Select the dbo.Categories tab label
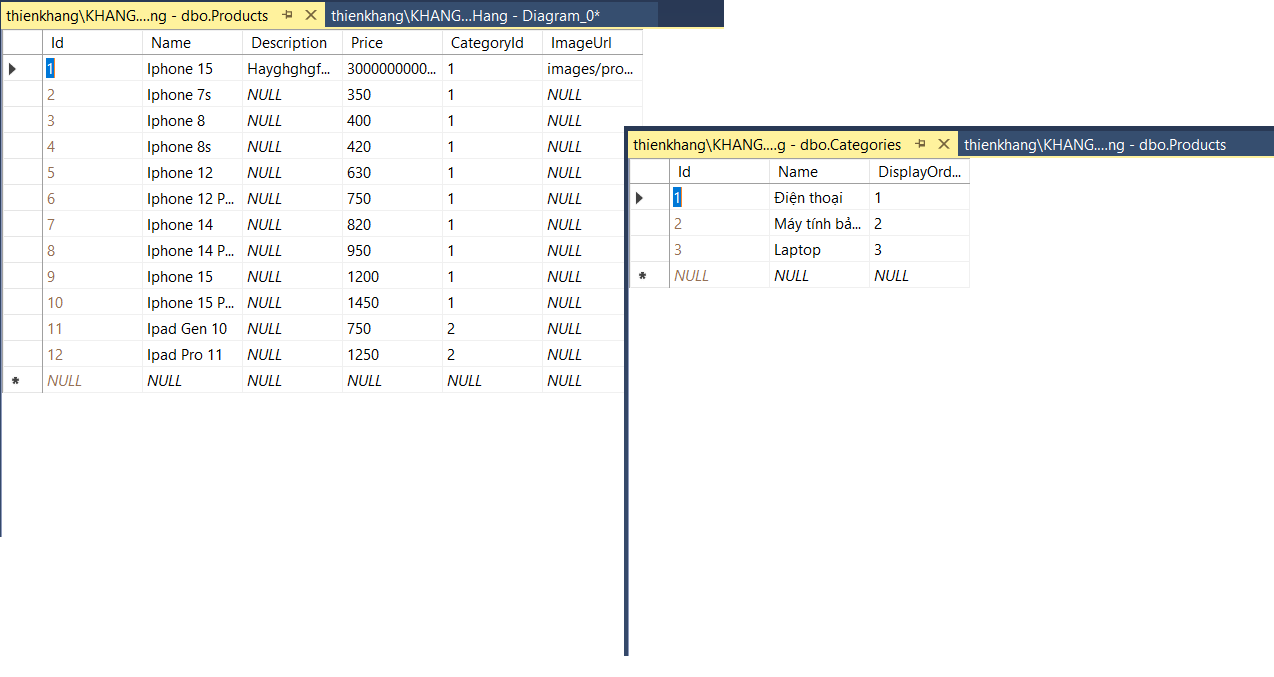1274x677 pixels. point(767,144)
